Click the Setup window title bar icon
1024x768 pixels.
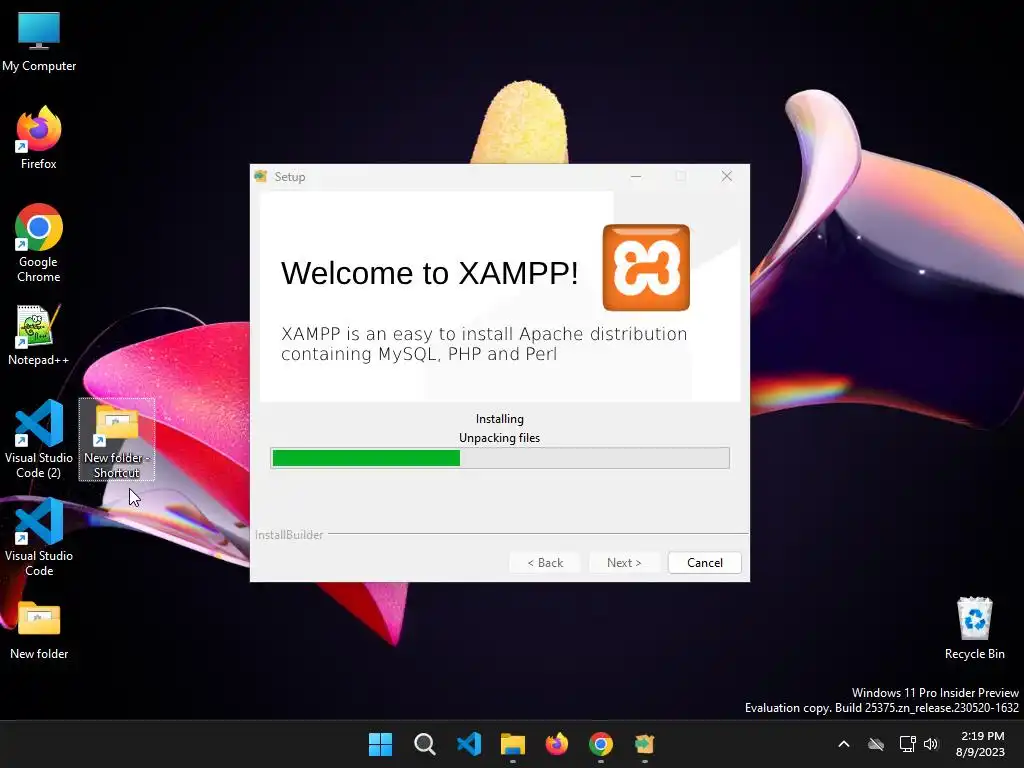pyautogui.click(x=261, y=176)
